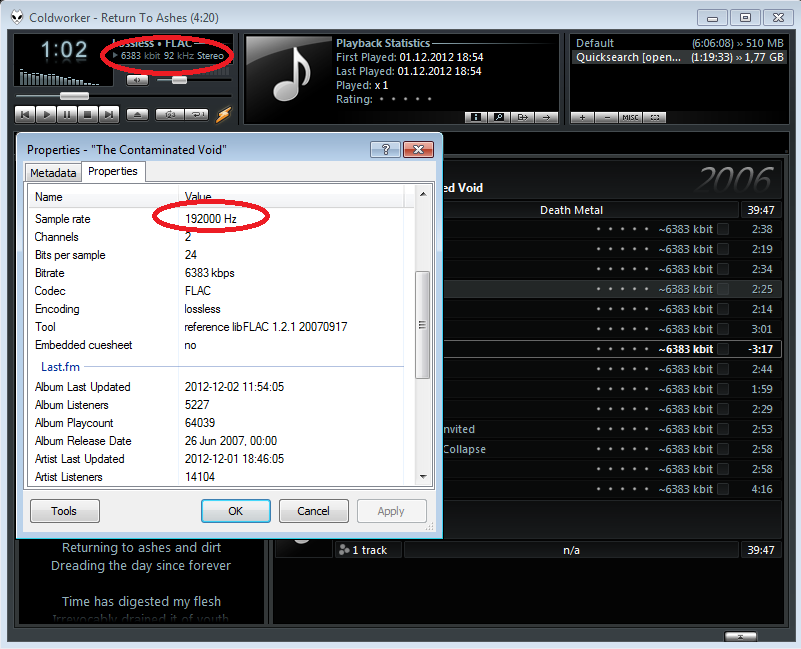The image size is (801, 649).
Task: Switch to the Metadata tab
Action: pos(53,173)
